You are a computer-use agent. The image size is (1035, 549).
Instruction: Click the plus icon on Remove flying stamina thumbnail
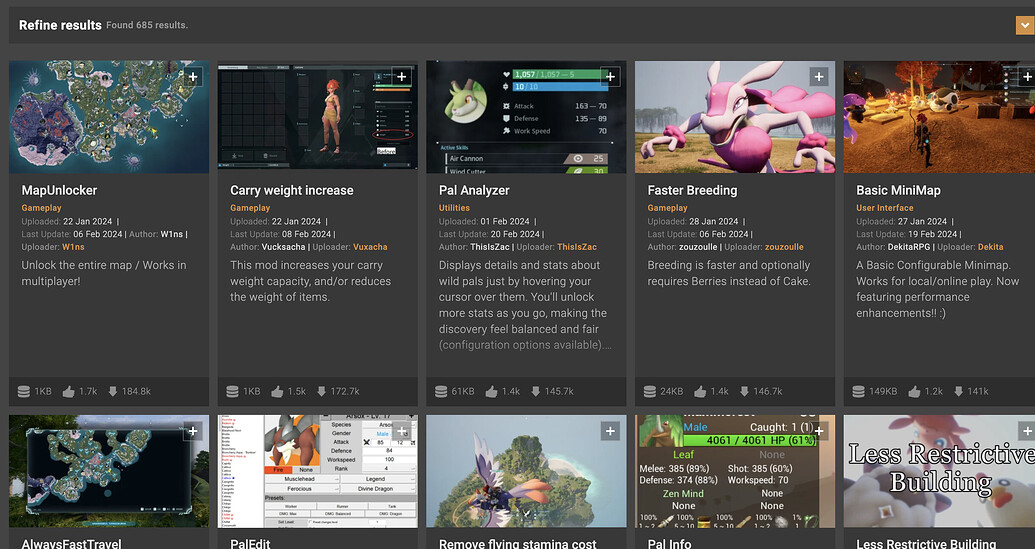610,431
